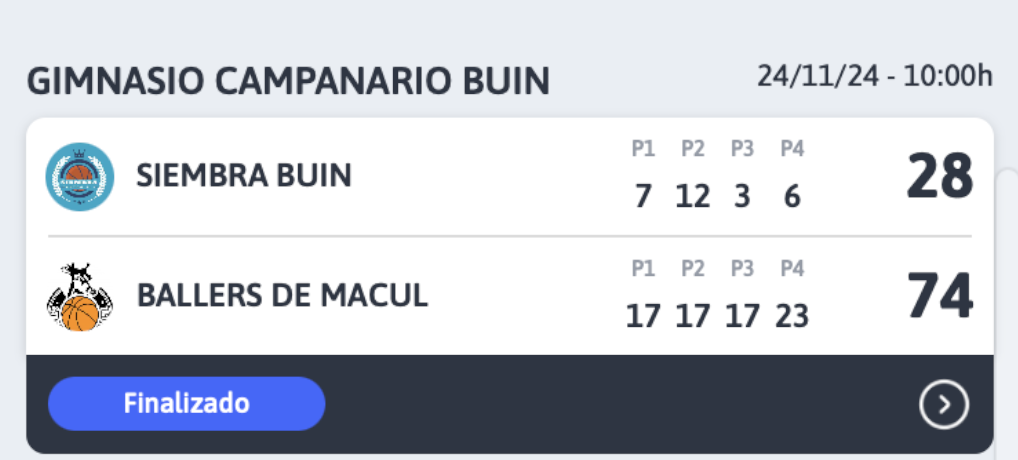This screenshot has width=1018, height=460.
Task: Click Ballers de Macul's P1 score of 17
Action: [643, 316]
